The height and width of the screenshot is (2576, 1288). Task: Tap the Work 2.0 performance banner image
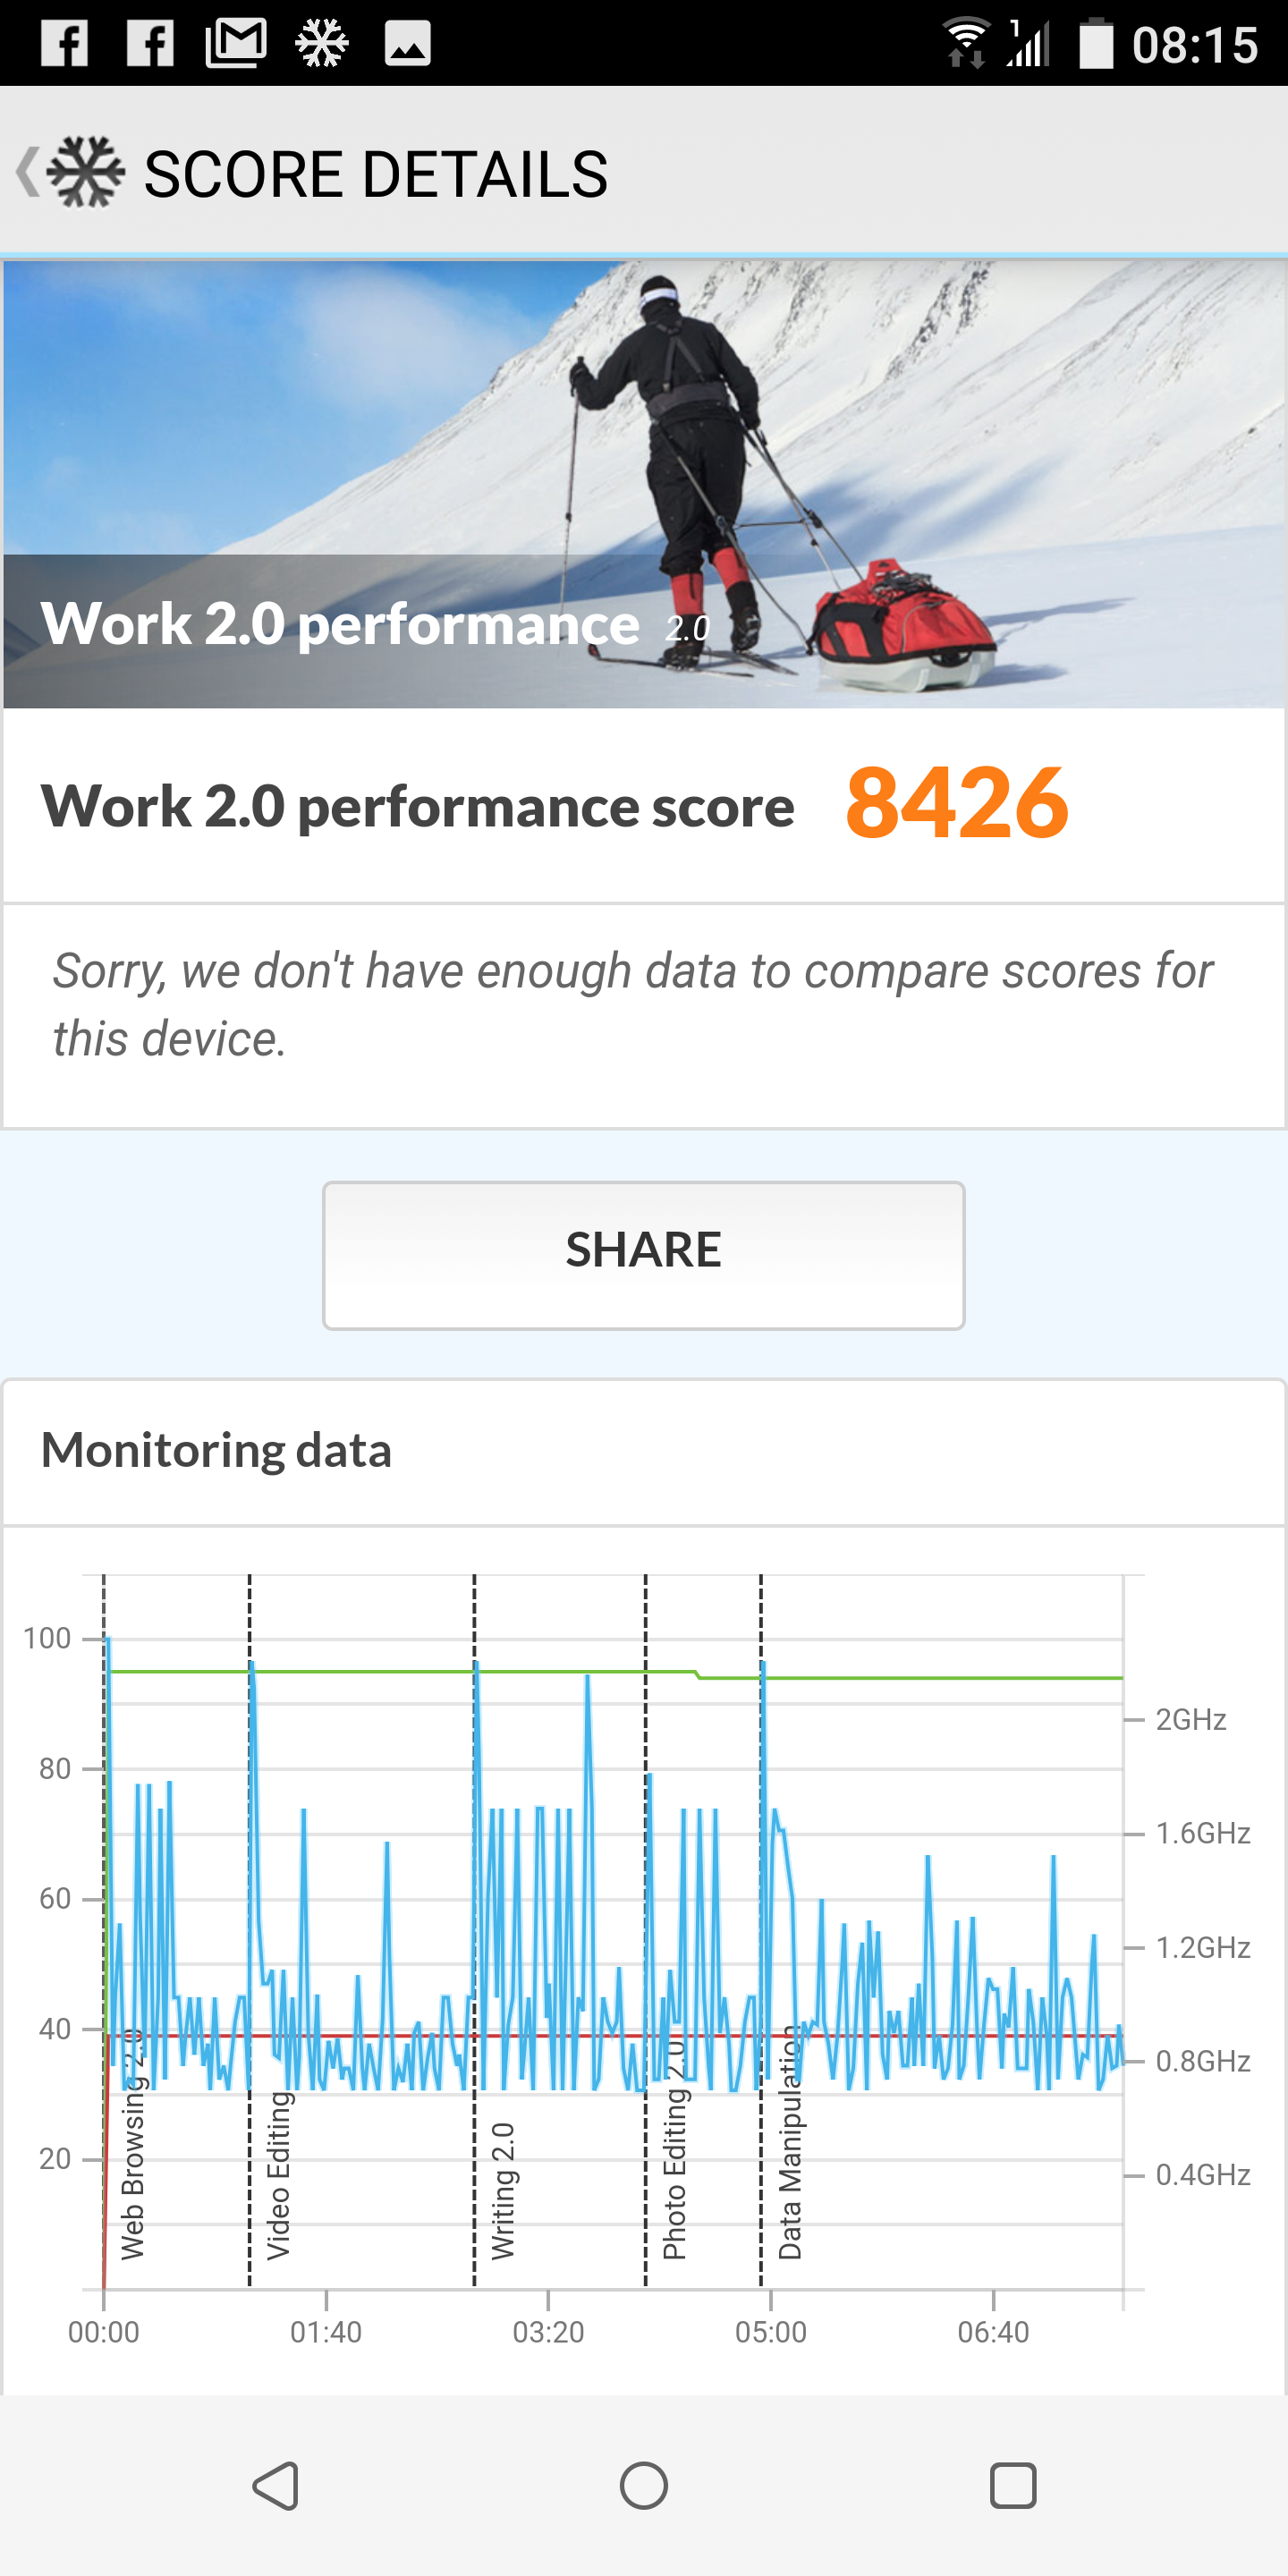(644, 484)
